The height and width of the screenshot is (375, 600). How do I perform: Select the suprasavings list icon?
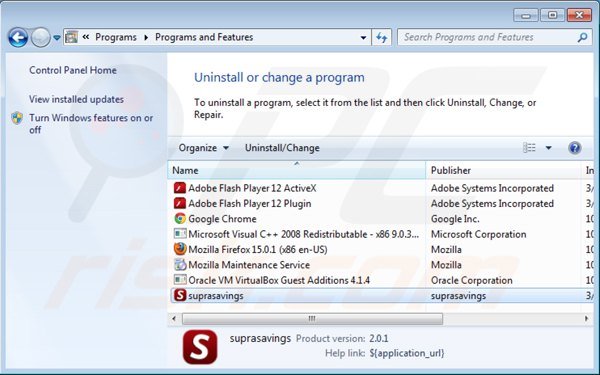180,295
